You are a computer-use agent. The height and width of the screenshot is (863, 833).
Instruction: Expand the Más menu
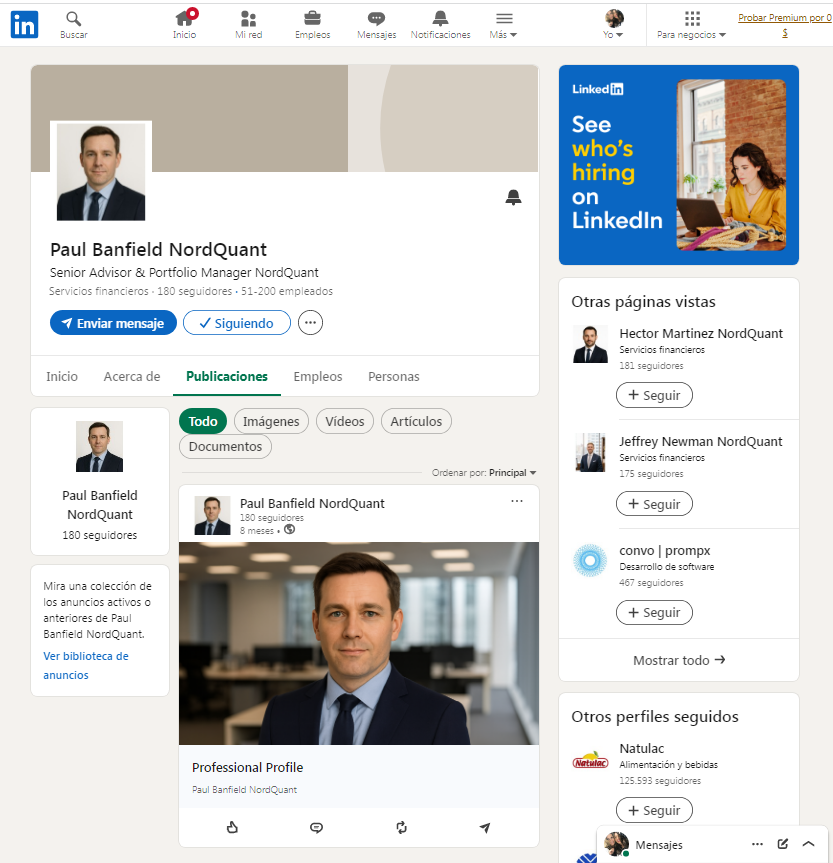[x=503, y=25]
